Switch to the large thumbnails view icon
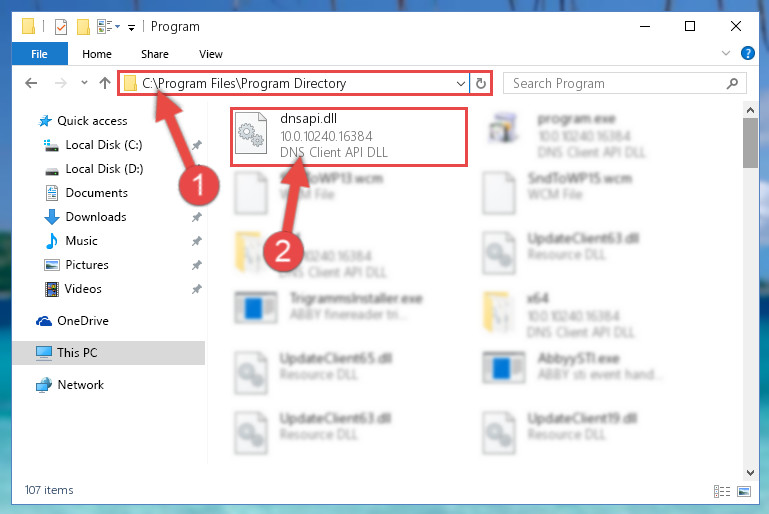Image resolution: width=769 pixels, height=514 pixels. click(x=744, y=491)
